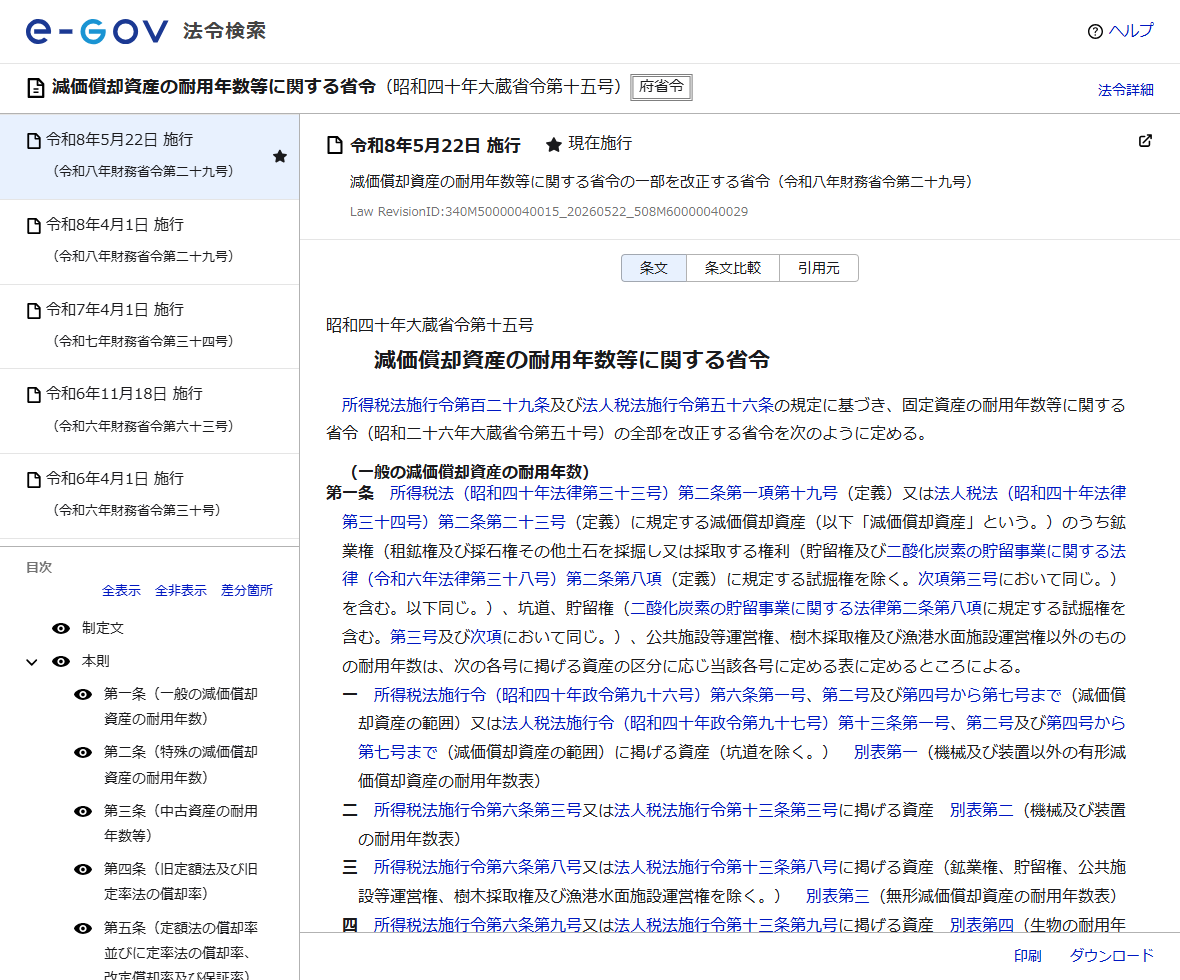The width and height of the screenshot is (1180, 980).
Task: Click the star icon beside 現在施行
Action: coord(554,145)
